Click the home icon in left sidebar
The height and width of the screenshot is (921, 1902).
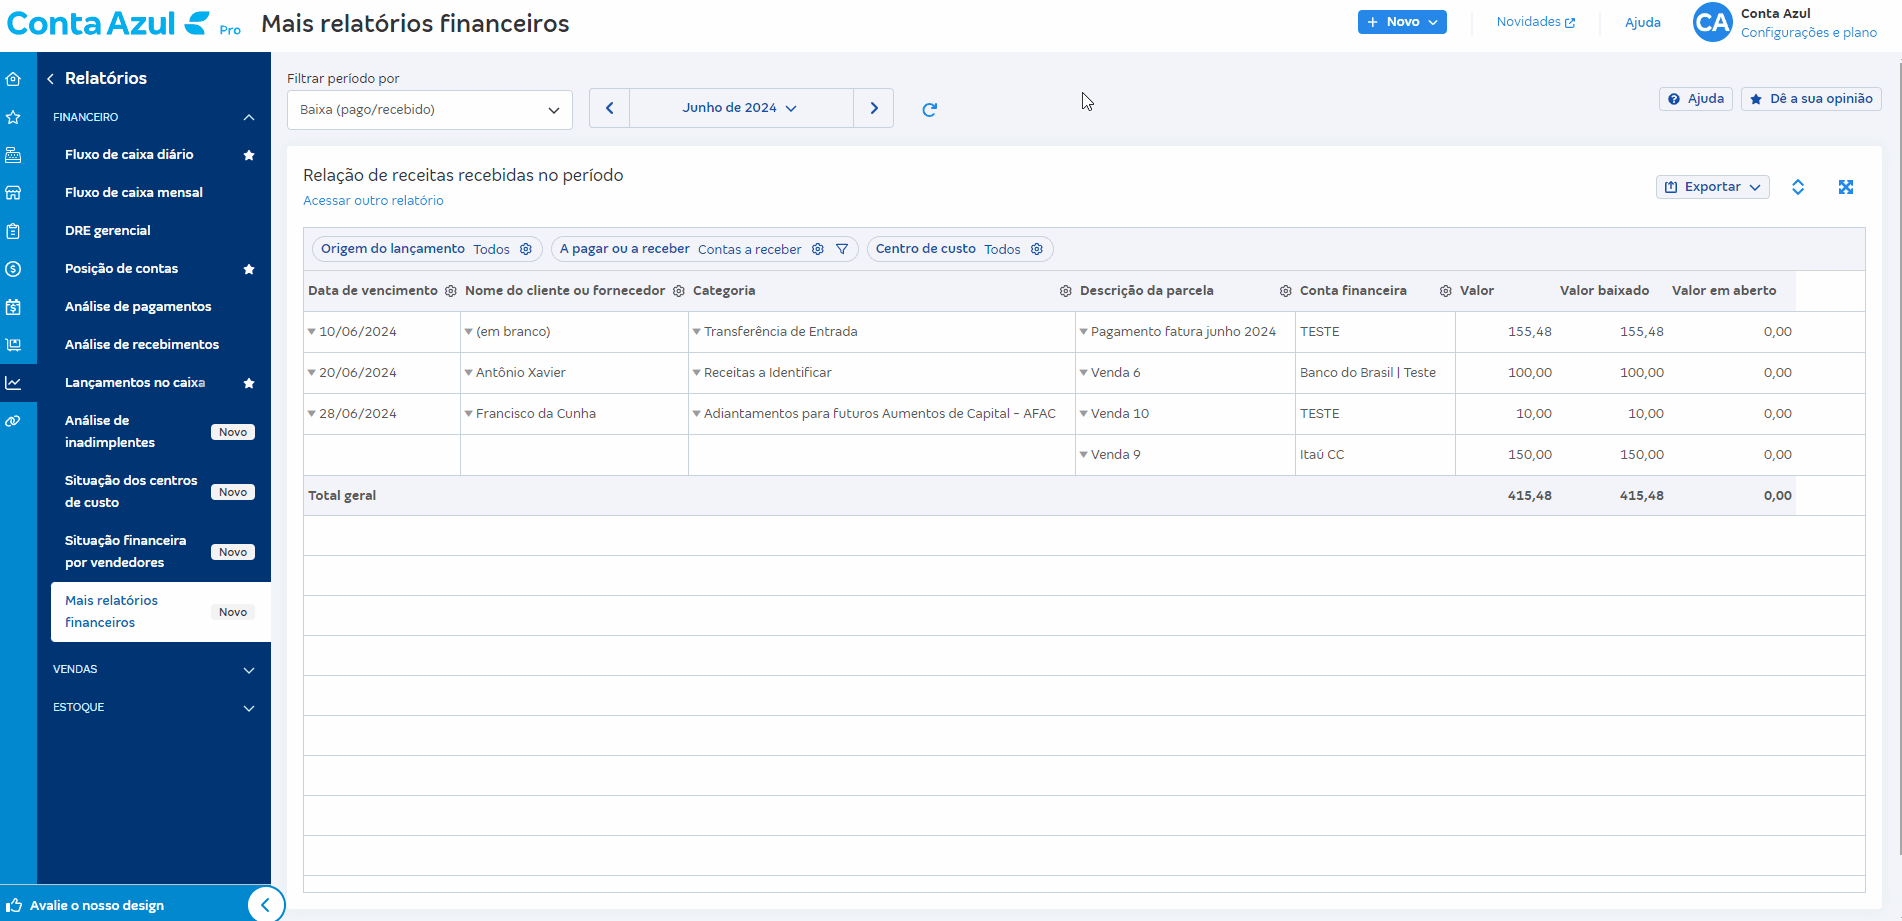pos(14,79)
